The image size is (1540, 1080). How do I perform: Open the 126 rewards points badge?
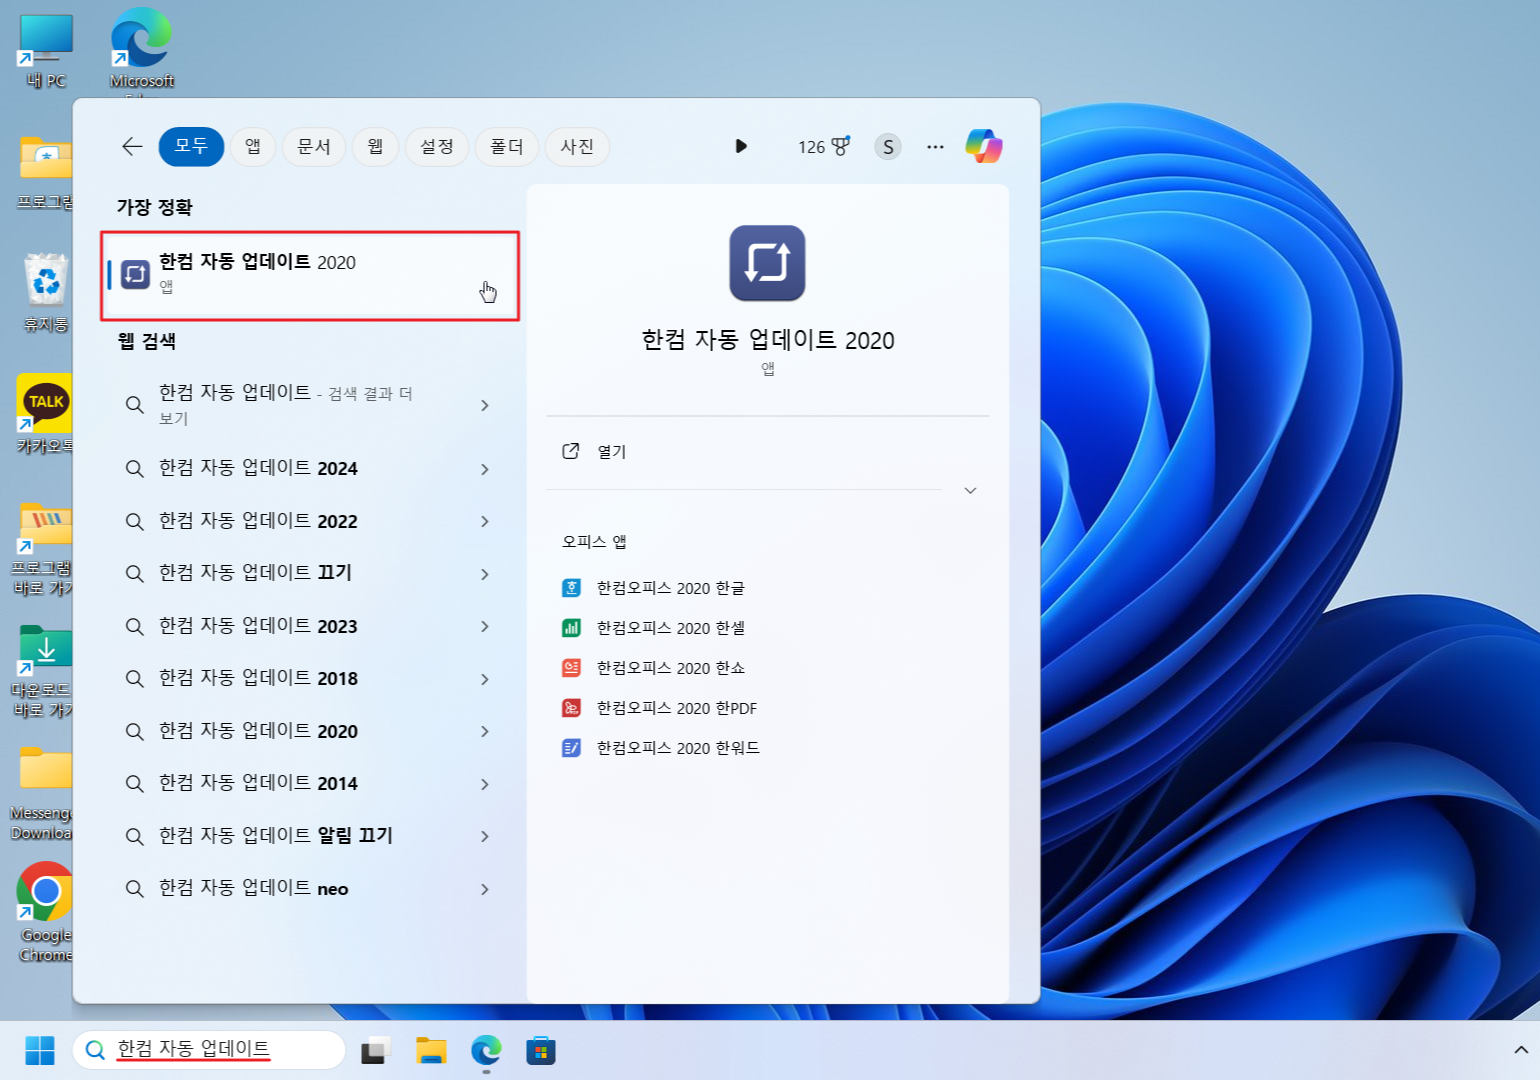tap(824, 147)
